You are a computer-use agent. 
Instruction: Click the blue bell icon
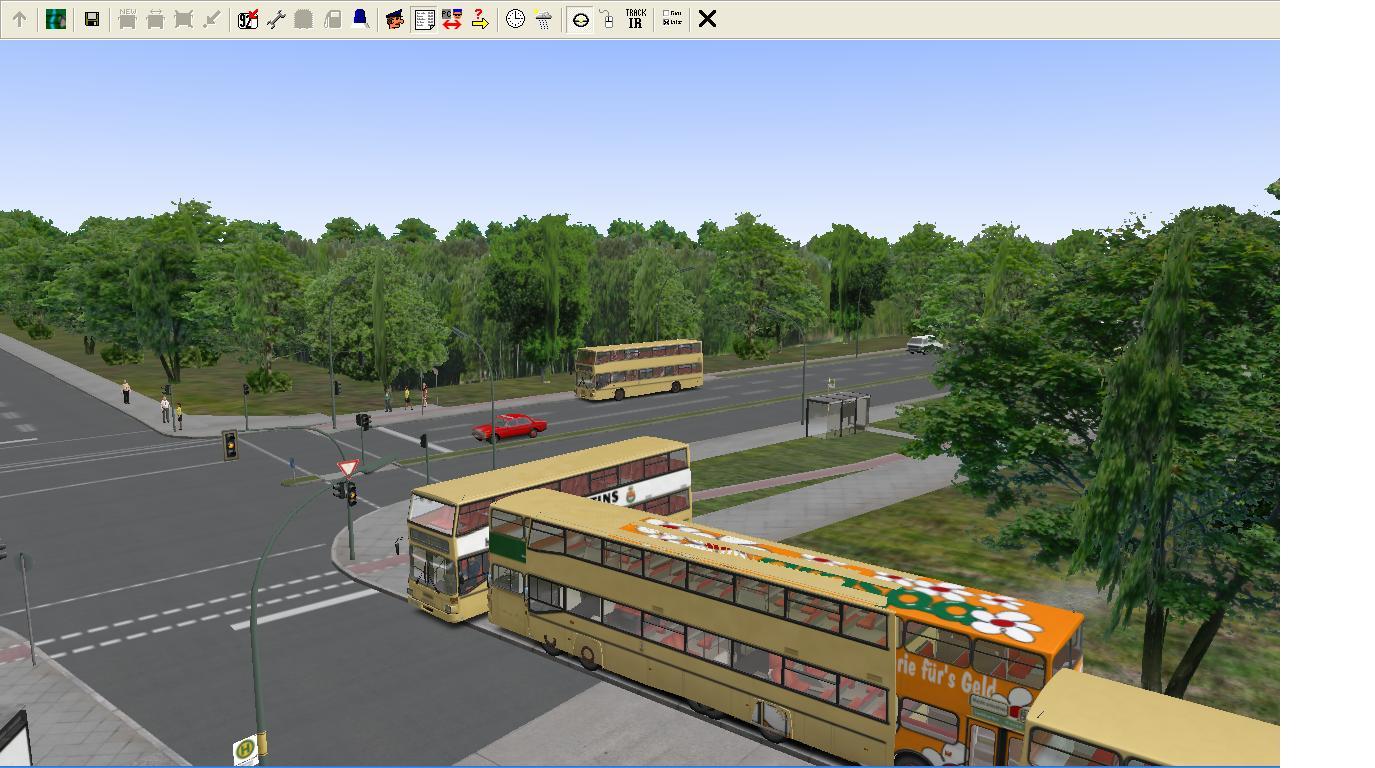click(360, 19)
